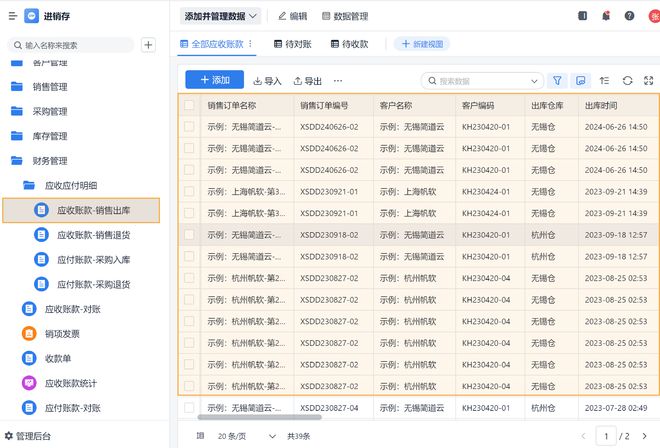Click cell 2023-09-18 12:57 in highlighted row
Screen dimensions: 660x448
click(616, 235)
